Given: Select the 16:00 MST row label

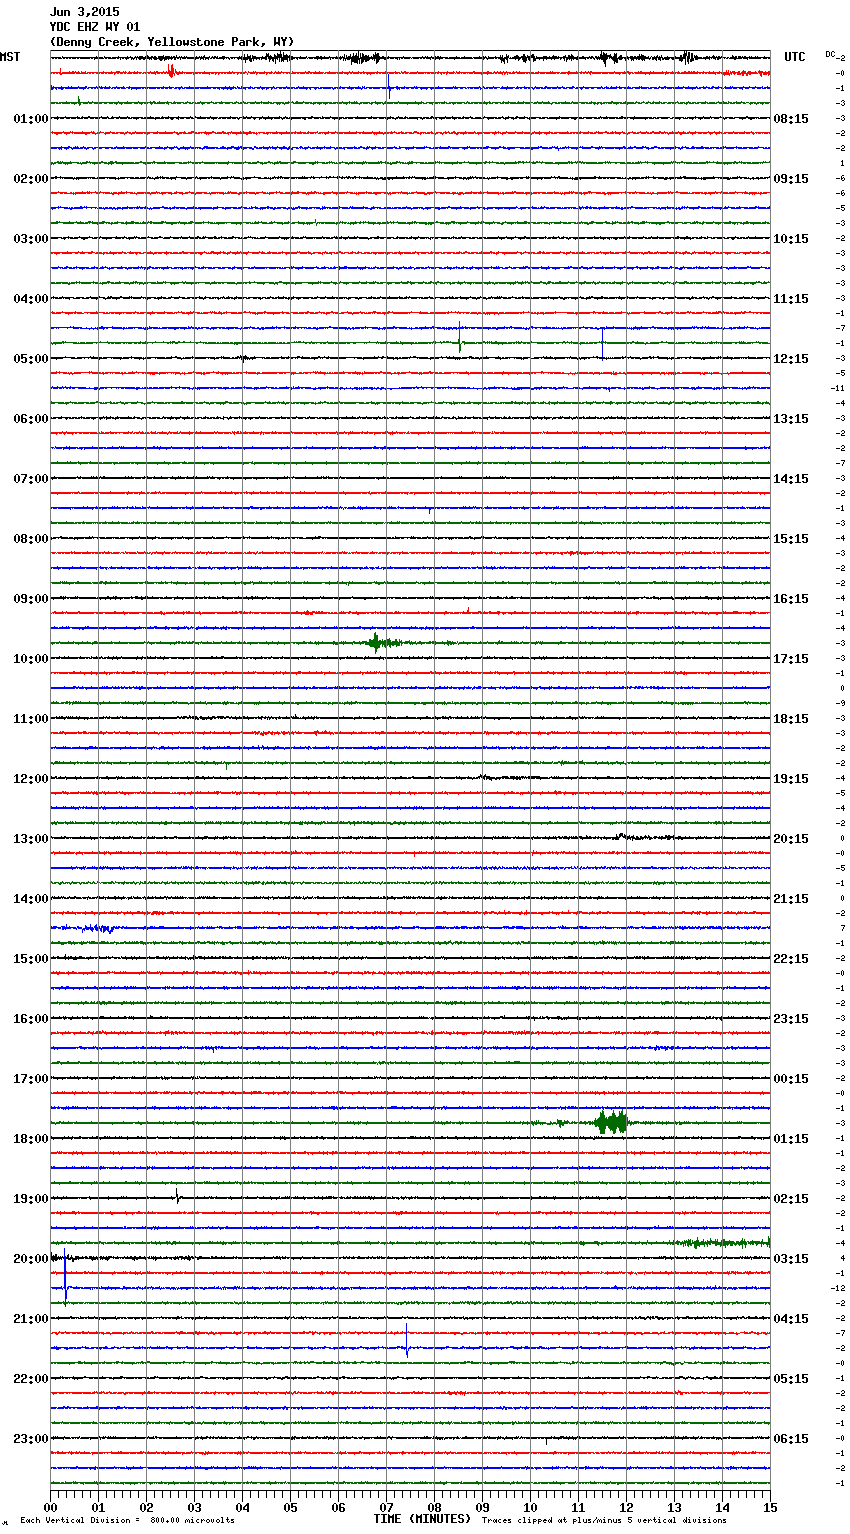Looking at the screenshot, I should [x=31, y=1019].
